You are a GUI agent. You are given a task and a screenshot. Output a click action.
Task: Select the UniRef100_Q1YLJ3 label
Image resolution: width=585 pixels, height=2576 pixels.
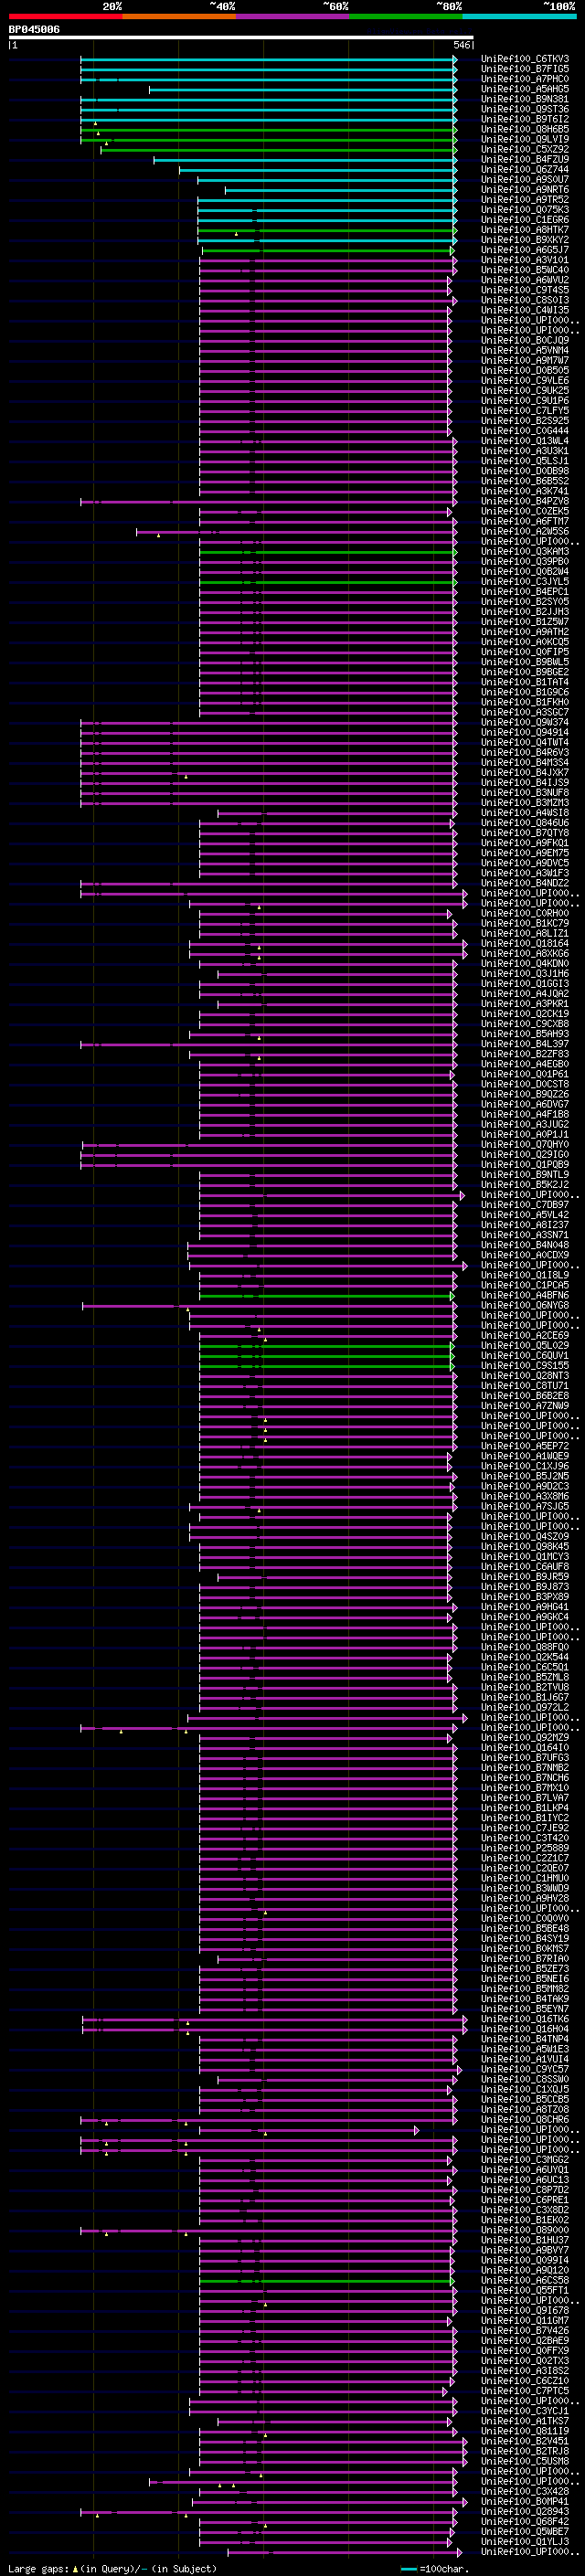point(525,2541)
